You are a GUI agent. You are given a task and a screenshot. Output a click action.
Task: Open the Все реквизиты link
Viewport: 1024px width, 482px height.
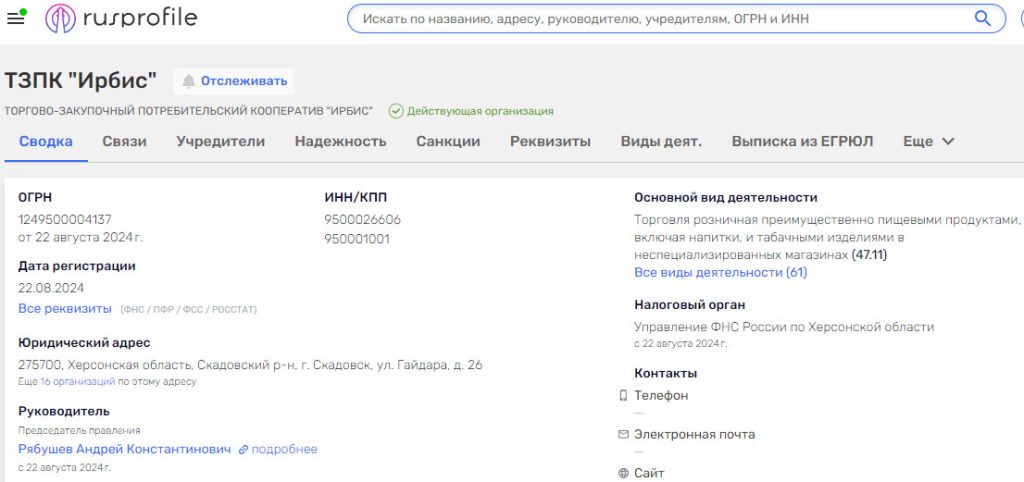[65, 308]
